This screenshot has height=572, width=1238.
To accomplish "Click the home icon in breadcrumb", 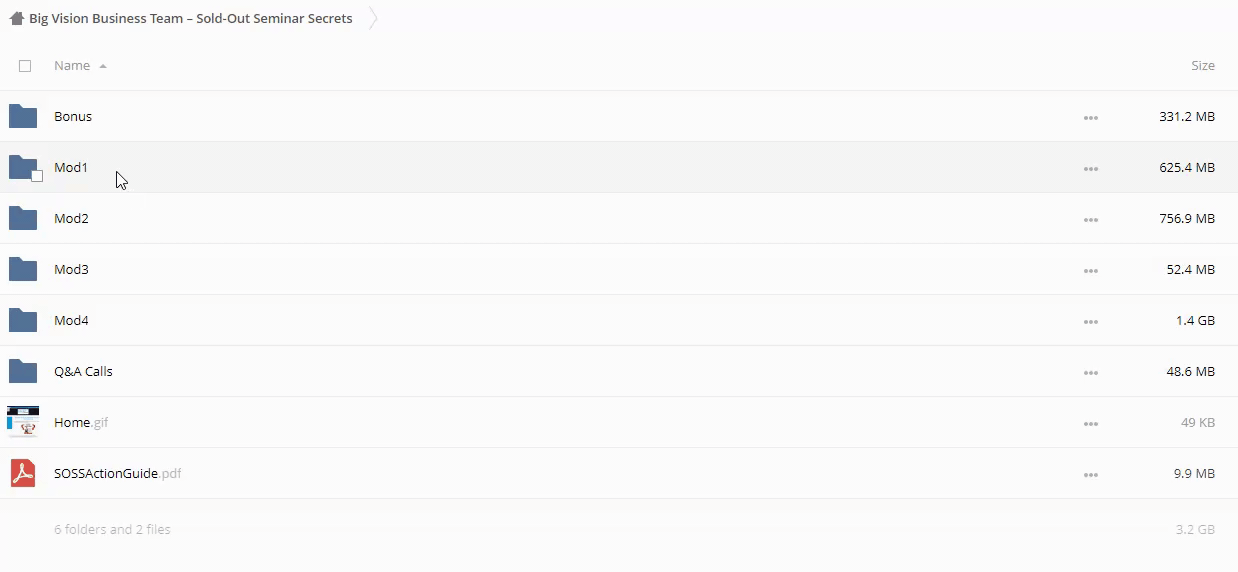I will pyautogui.click(x=16, y=18).
